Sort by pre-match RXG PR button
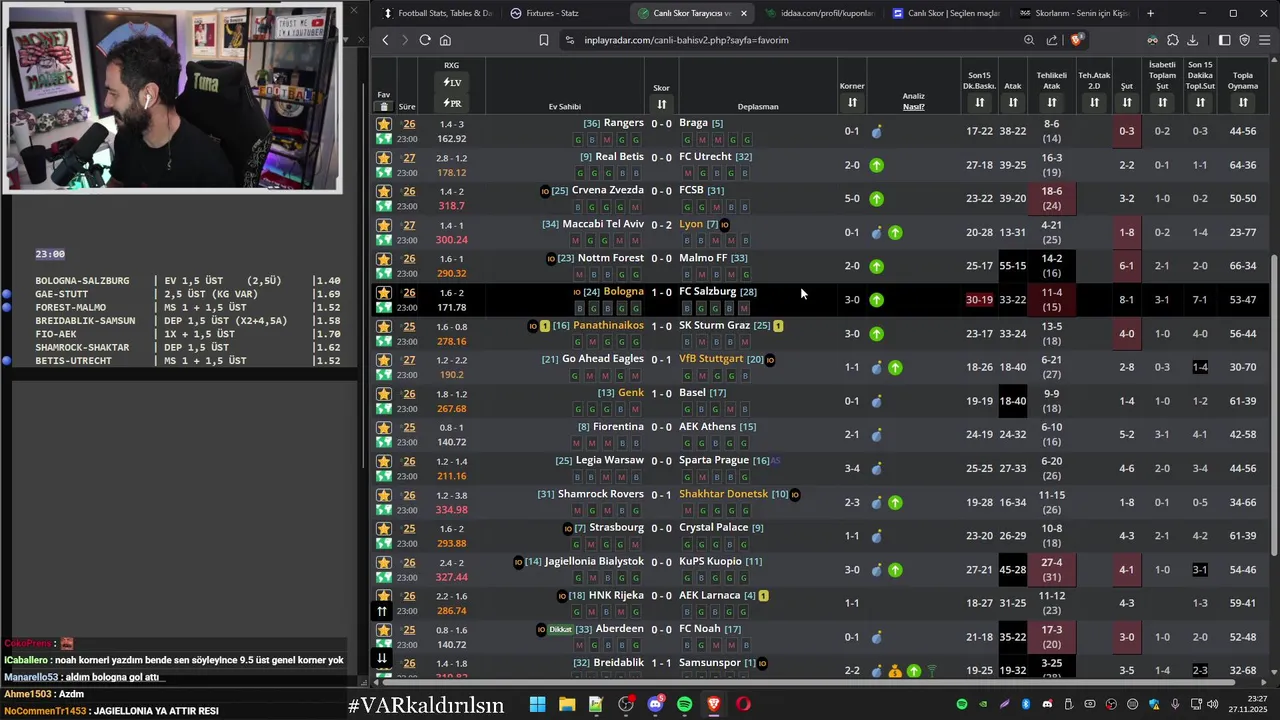The width and height of the screenshot is (1280, 720). pyautogui.click(x=452, y=103)
